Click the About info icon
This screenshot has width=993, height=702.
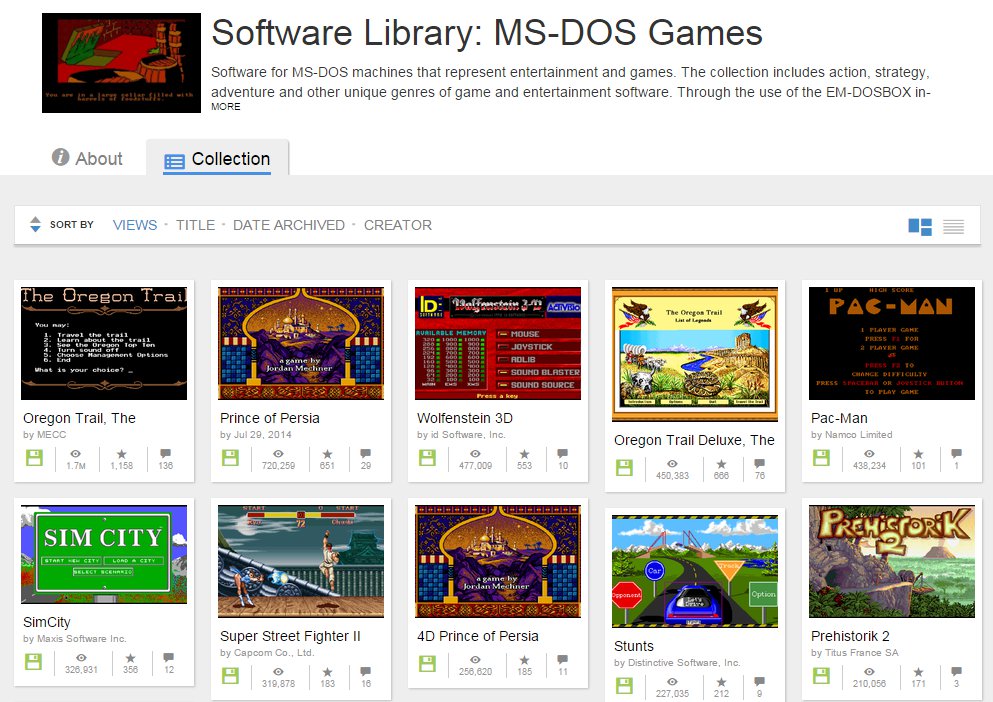(x=60, y=157)
